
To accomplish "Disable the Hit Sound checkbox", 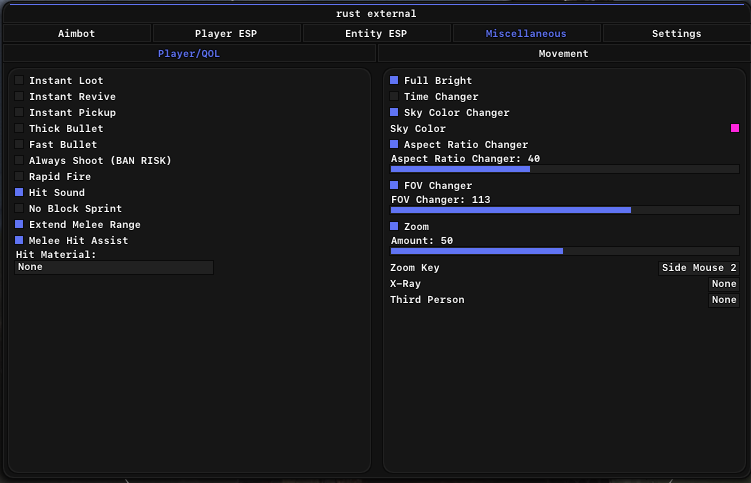I will (19, 192).
